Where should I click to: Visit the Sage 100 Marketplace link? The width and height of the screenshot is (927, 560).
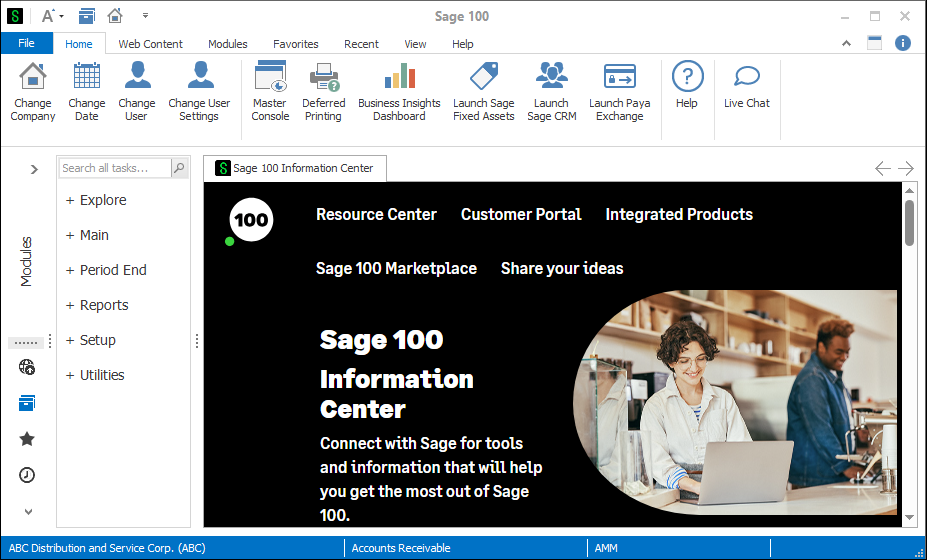point(396,268)
